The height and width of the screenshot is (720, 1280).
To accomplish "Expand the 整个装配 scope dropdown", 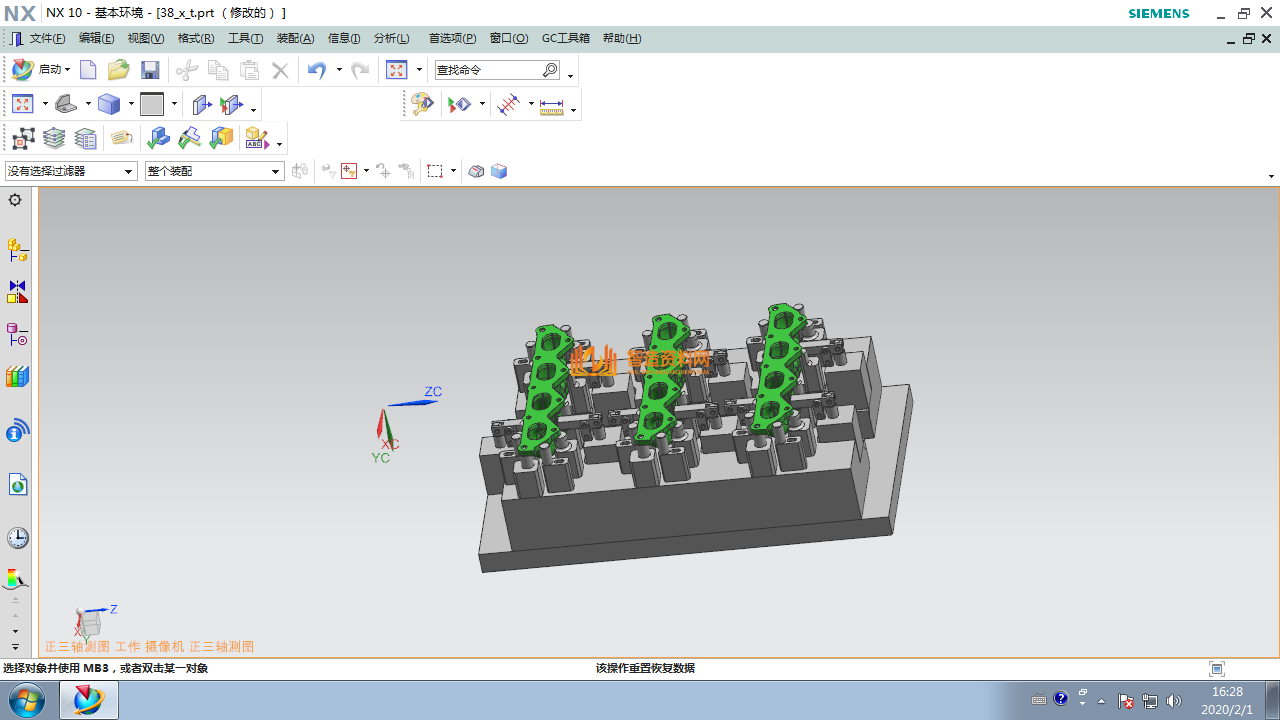I will tap(276, 172).
